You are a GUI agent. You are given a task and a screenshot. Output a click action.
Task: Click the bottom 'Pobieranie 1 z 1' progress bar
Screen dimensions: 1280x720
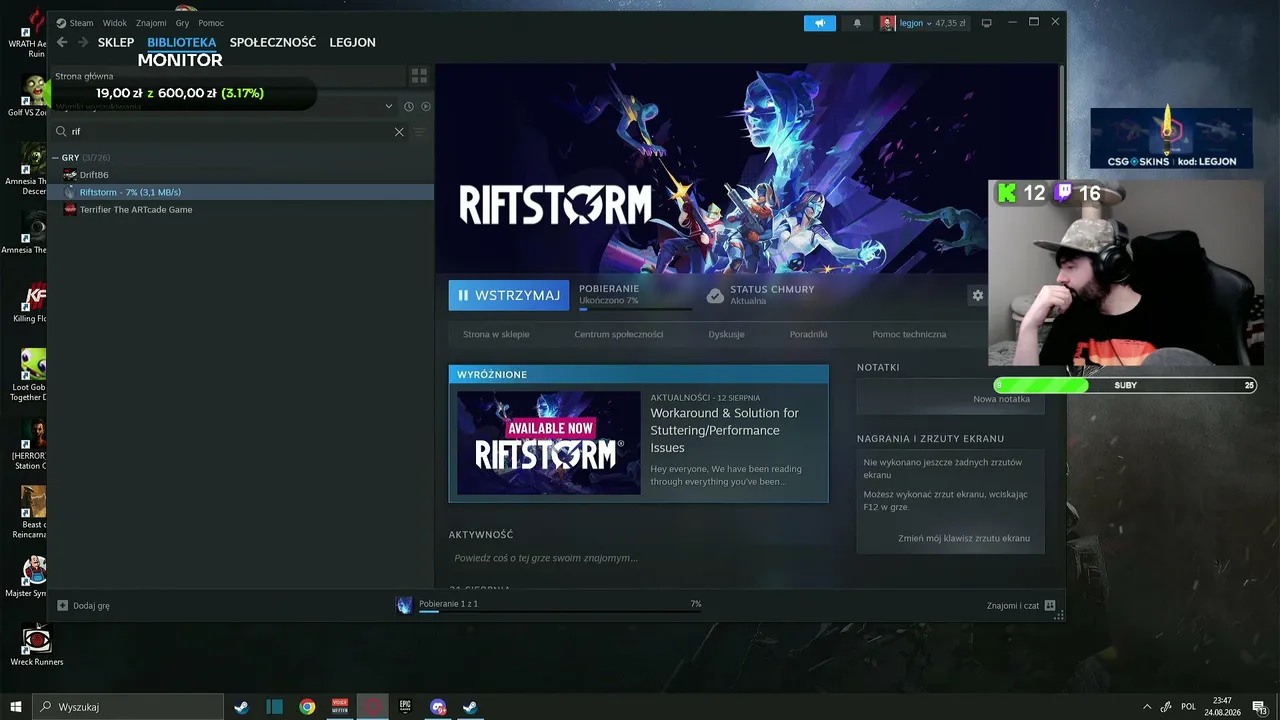(x=559, y=611)
